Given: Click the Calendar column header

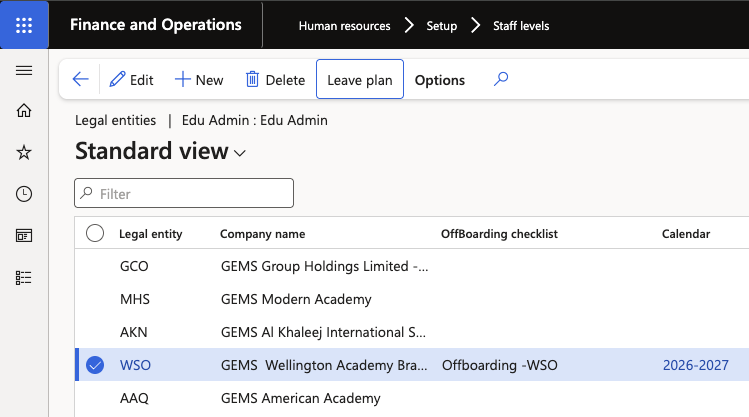Looking at the screenshot, I should click(x=686, y=234).
